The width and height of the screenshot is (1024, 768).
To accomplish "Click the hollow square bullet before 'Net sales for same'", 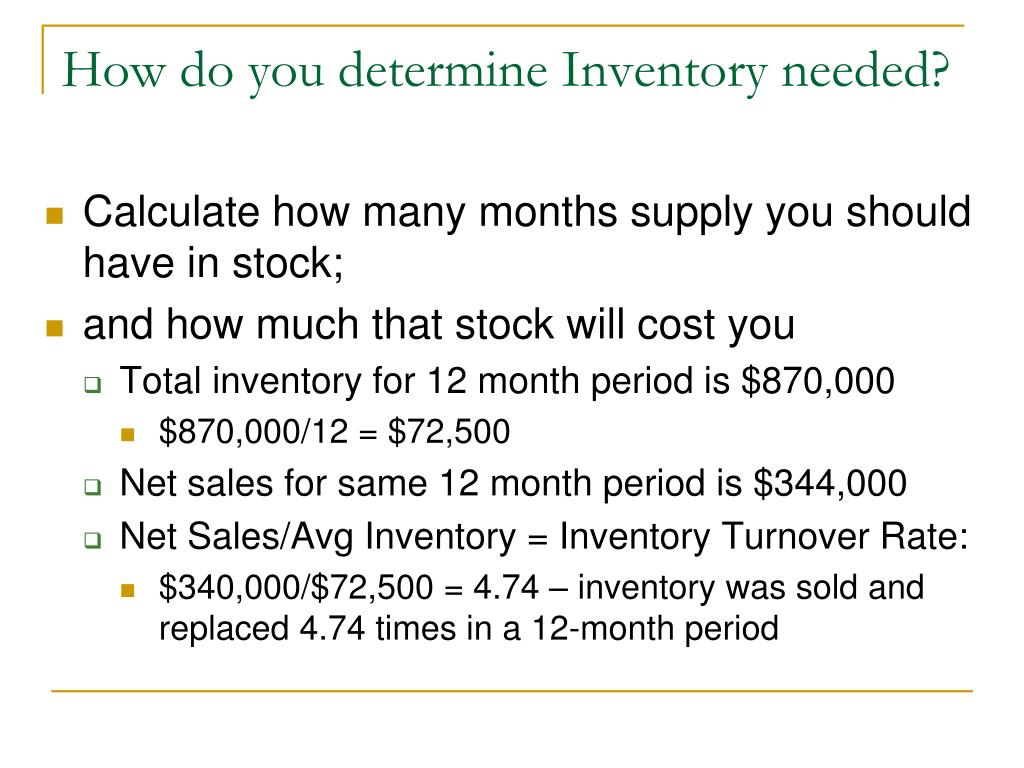I will [x=93, y=487].
